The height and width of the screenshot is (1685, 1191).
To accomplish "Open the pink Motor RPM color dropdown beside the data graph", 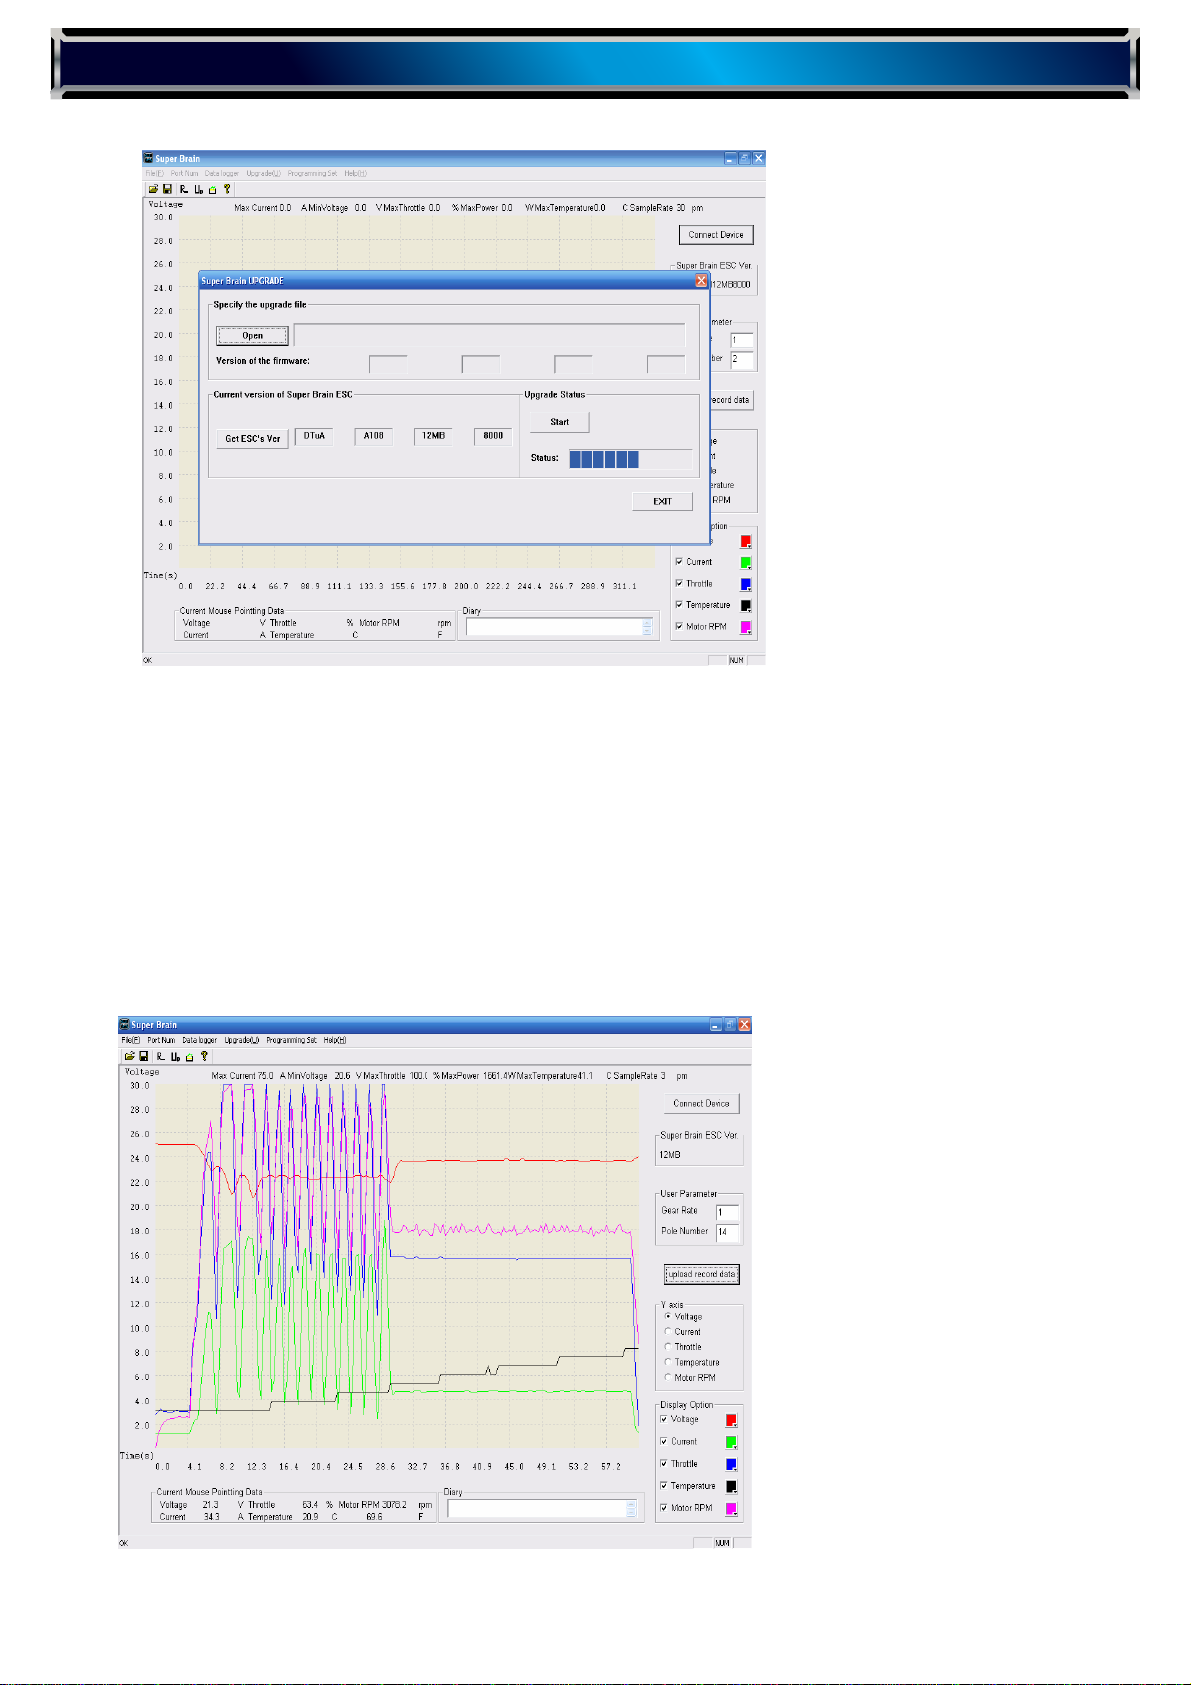I will [x=732, y=1510].
